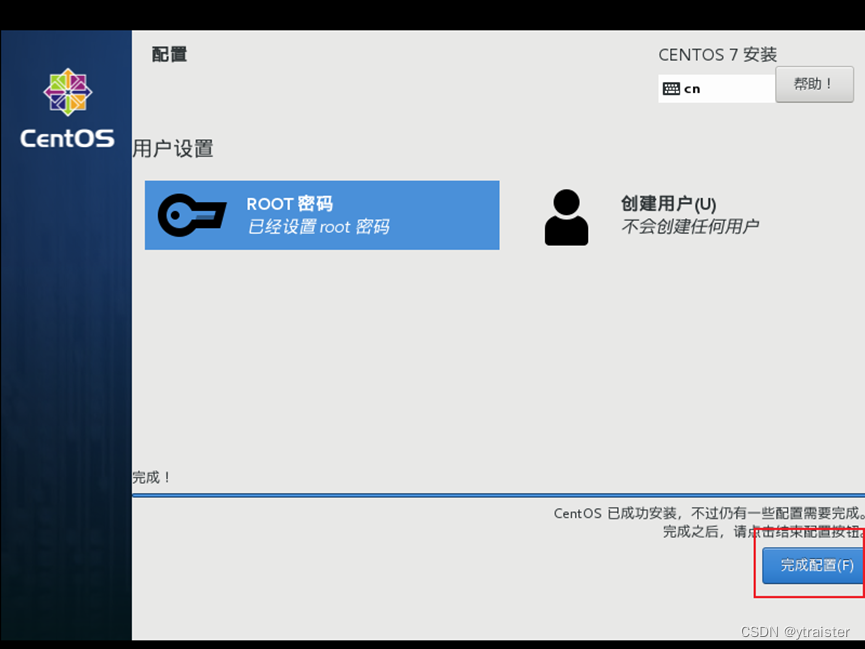The height and width of the screenshot is (649, 865).
Task: Open the ROOT 密码 settings tile
Action: [x=322, y=215]
